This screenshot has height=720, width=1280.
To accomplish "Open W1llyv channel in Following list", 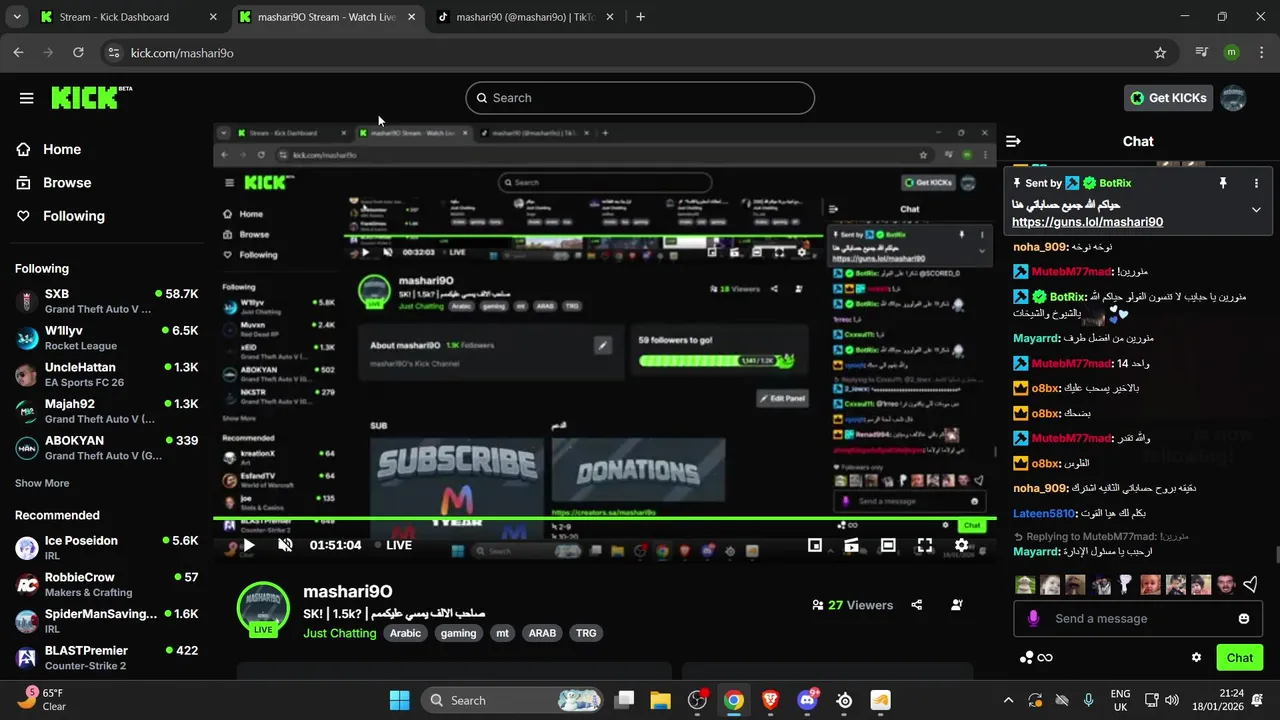I will click(106, 338).
